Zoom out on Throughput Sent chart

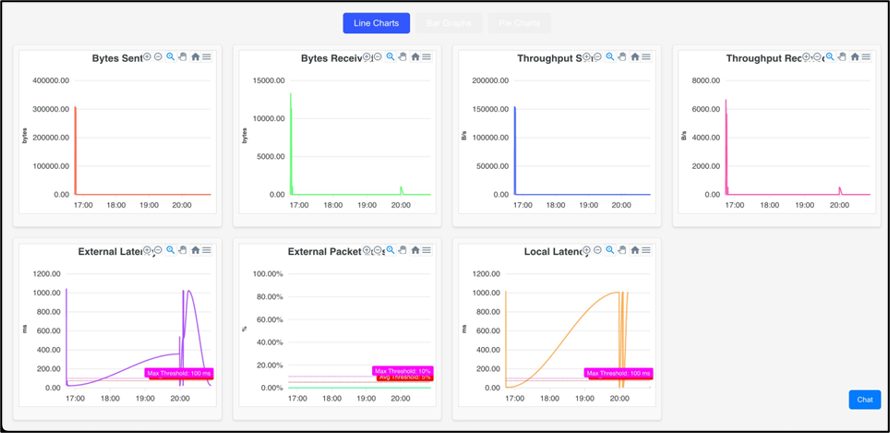598,57
